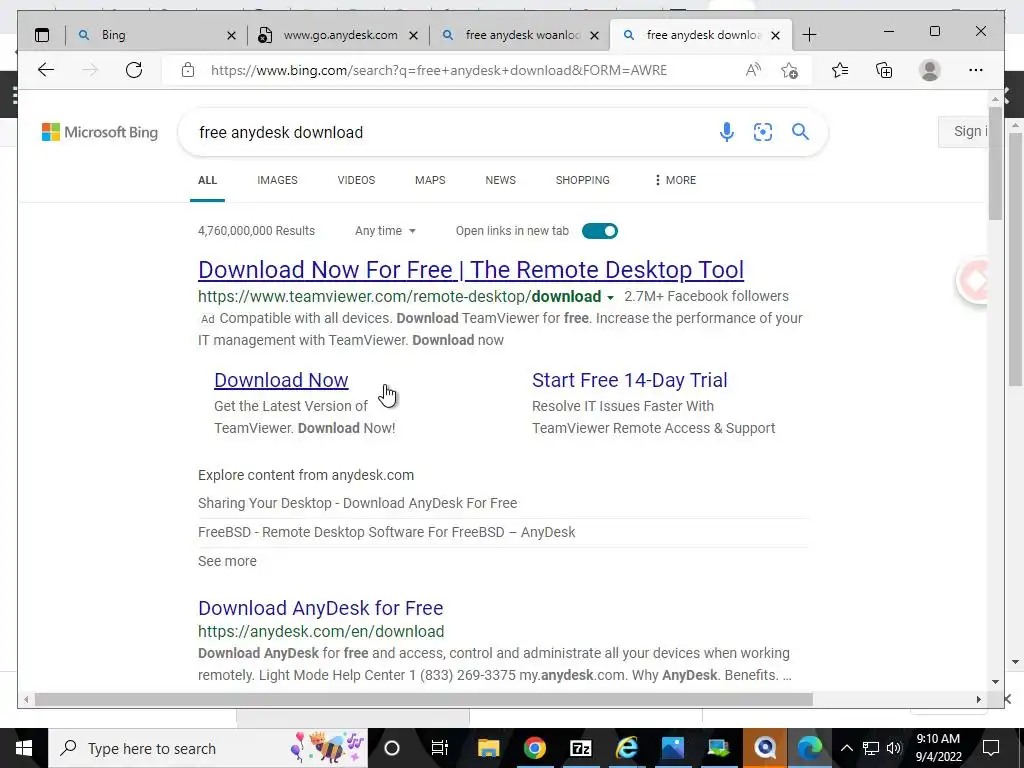Submit search with magnifier icon
1024x768 pixels.
800,132
